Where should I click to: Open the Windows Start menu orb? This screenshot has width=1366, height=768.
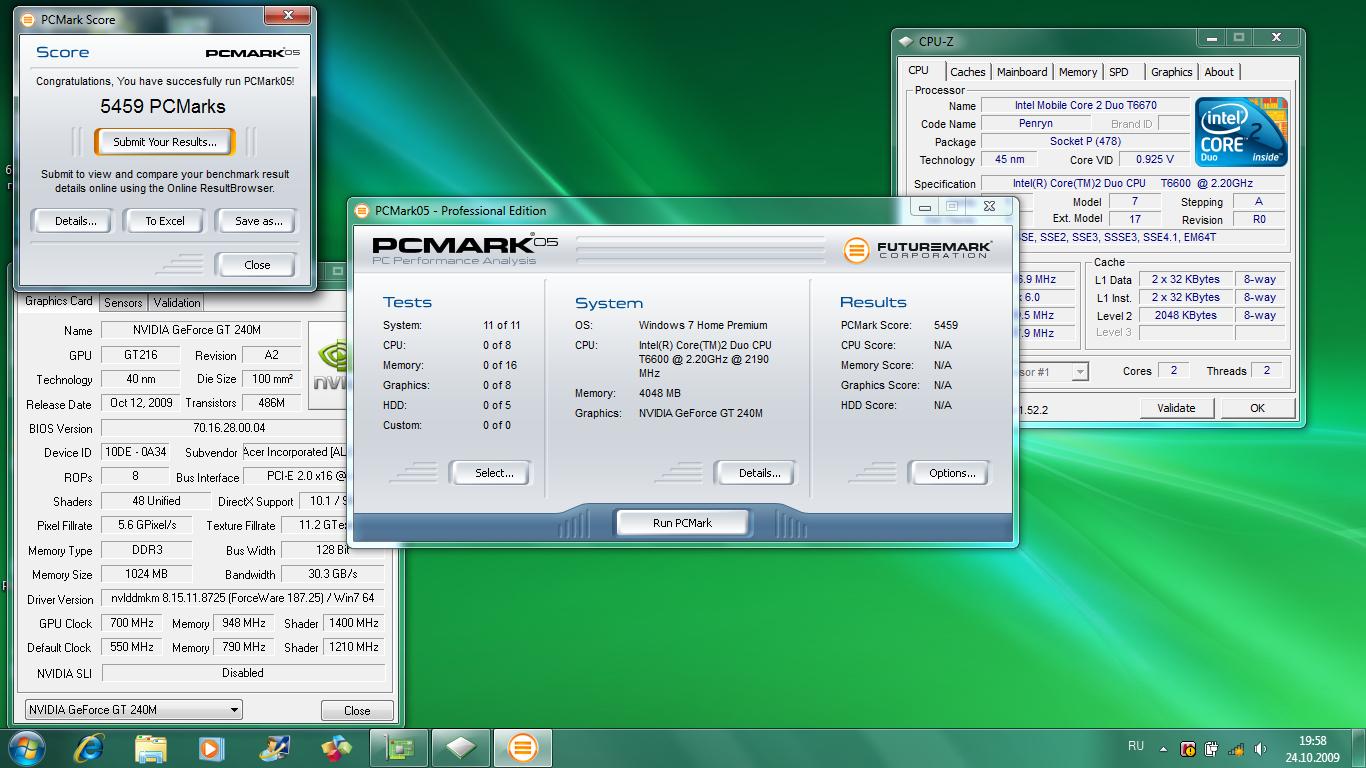coord(29,747)
